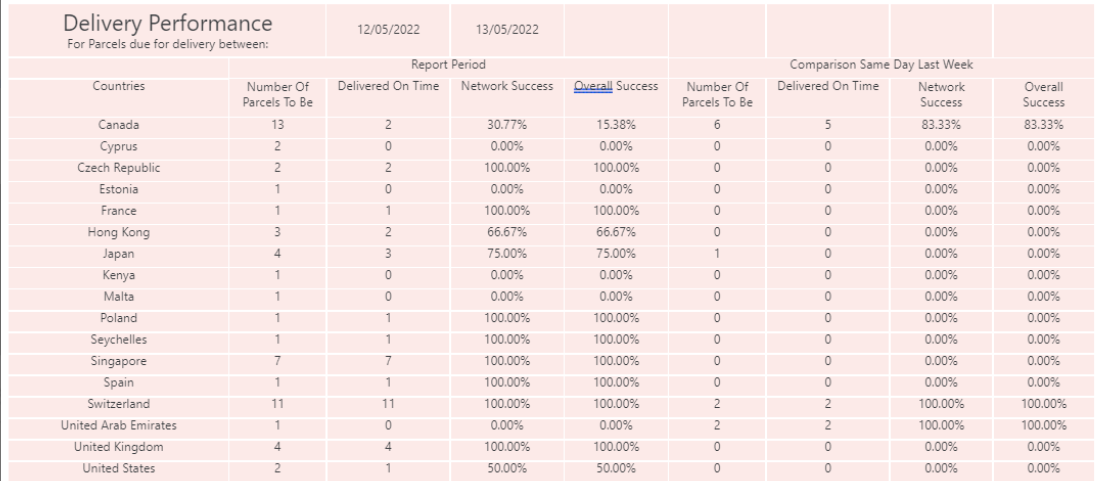Image resolution: width=1097 pixels, height=481 pixels.
Task: Select the Japan row label
Action: click(x=119, y=254)
